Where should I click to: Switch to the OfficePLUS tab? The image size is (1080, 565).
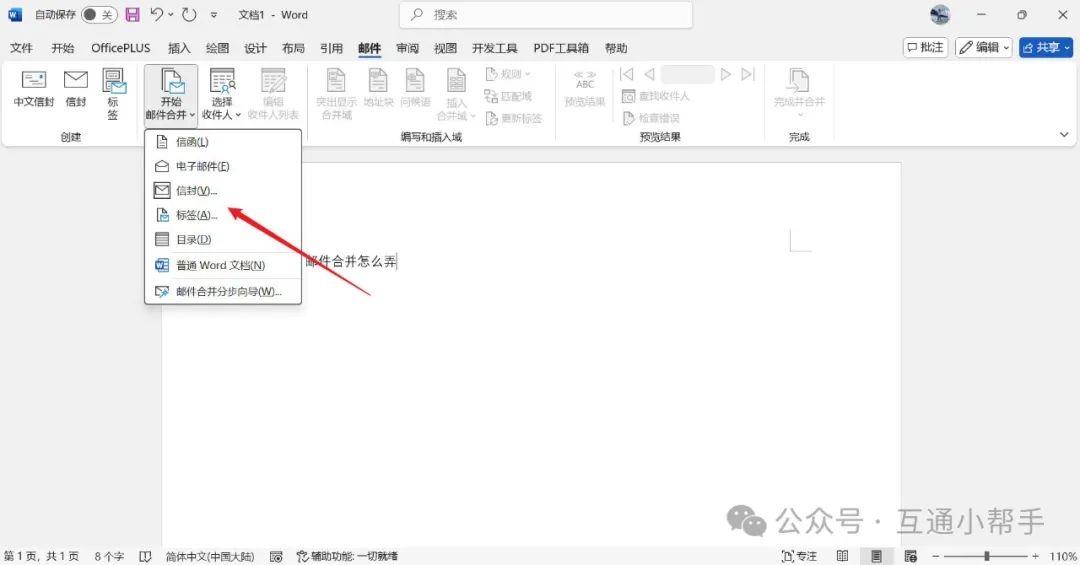pos(121,48)
